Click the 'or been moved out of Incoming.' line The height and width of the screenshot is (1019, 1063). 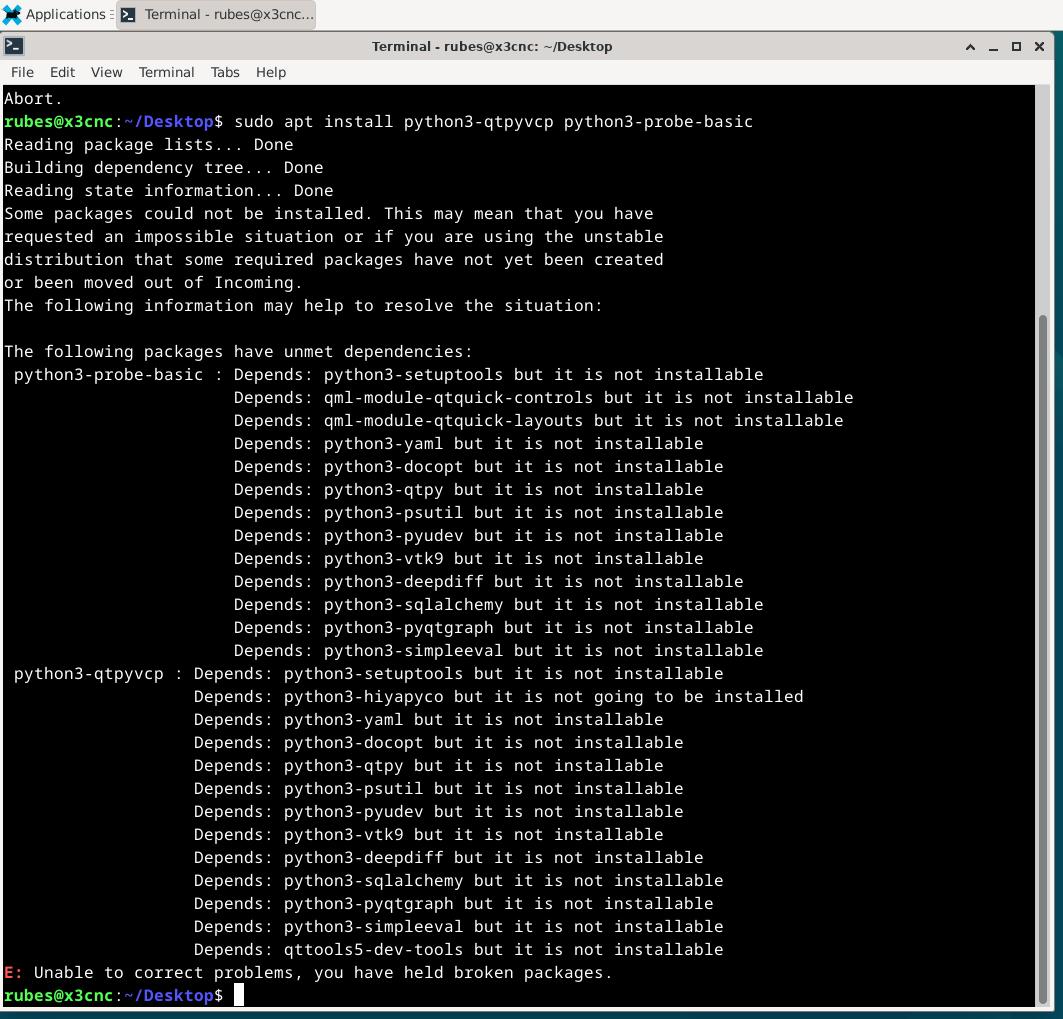click(153, 282)
